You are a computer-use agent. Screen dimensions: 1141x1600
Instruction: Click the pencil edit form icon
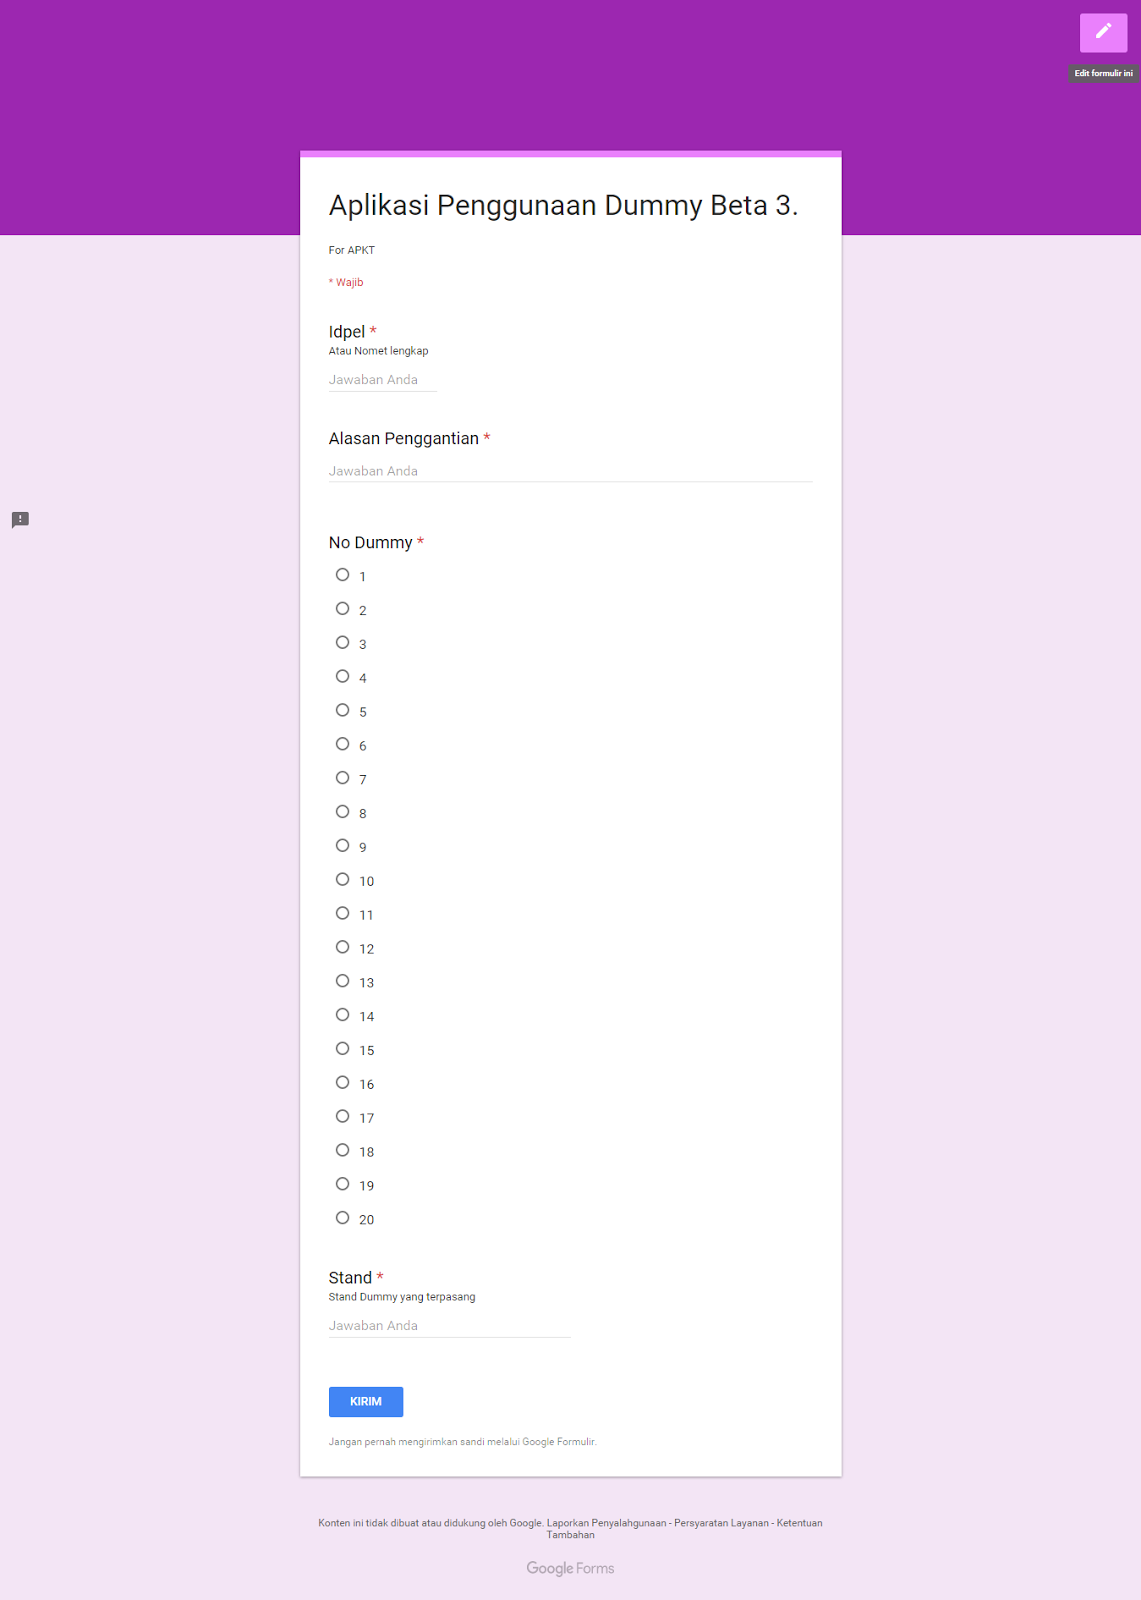(1103, 32)
